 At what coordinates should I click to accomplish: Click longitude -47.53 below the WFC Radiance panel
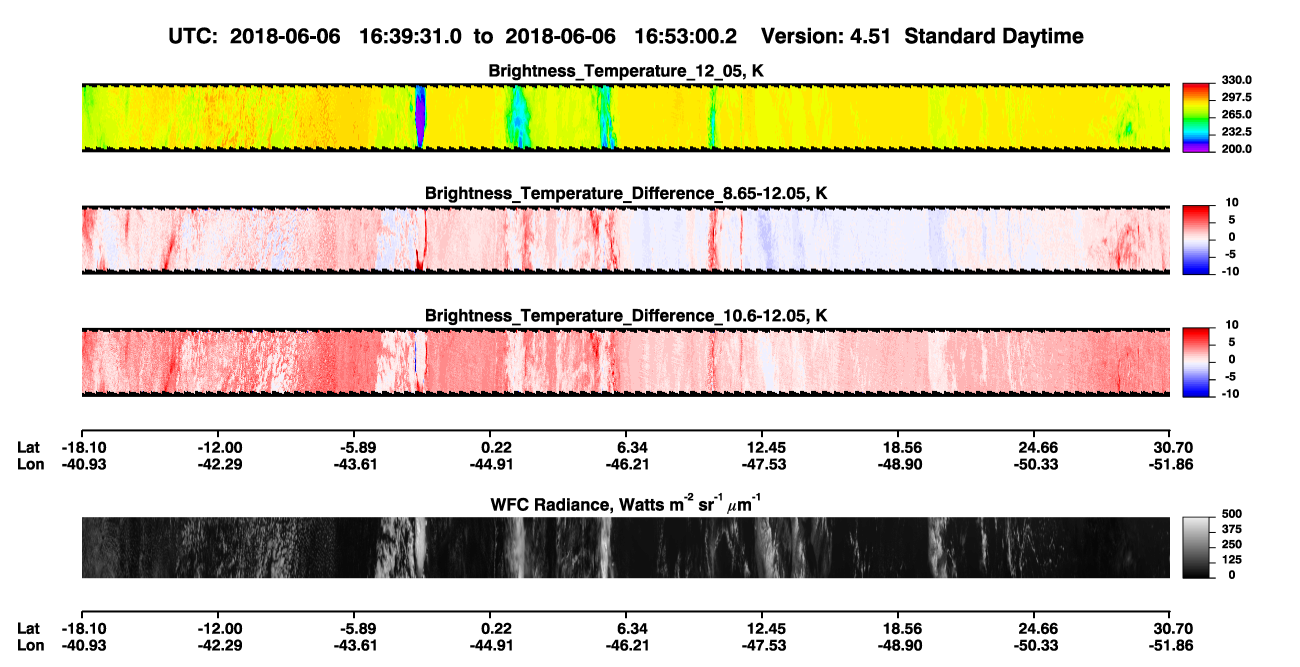point(764,645)
